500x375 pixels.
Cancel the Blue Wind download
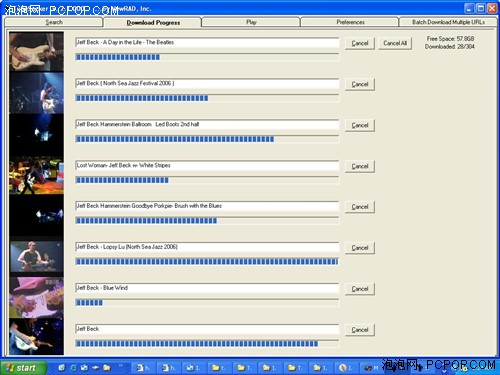[360, 289]
